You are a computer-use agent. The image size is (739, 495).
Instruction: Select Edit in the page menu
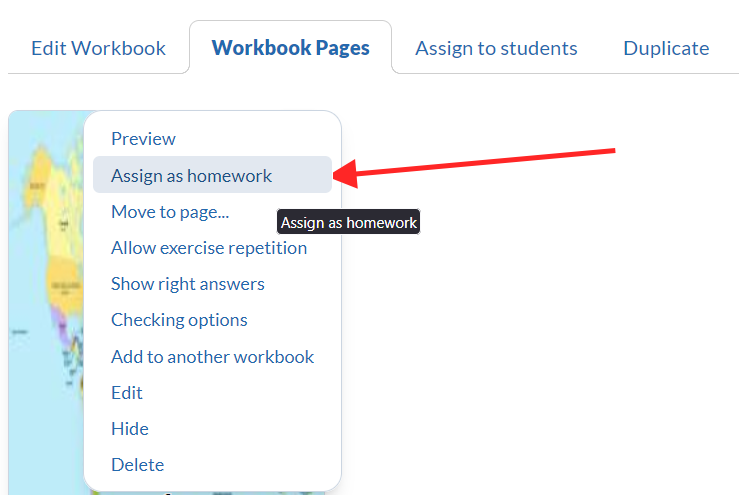click(127, 393)
